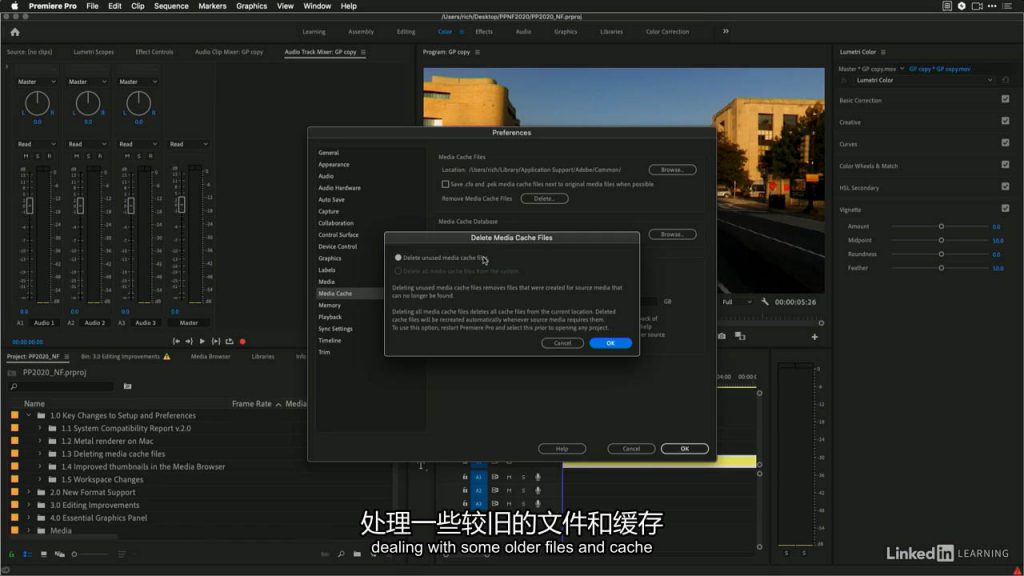Viewport: 1024px width, 576px height.
Task: Reset the Lumetri Color effect icon
Action: click(1005, 80)
